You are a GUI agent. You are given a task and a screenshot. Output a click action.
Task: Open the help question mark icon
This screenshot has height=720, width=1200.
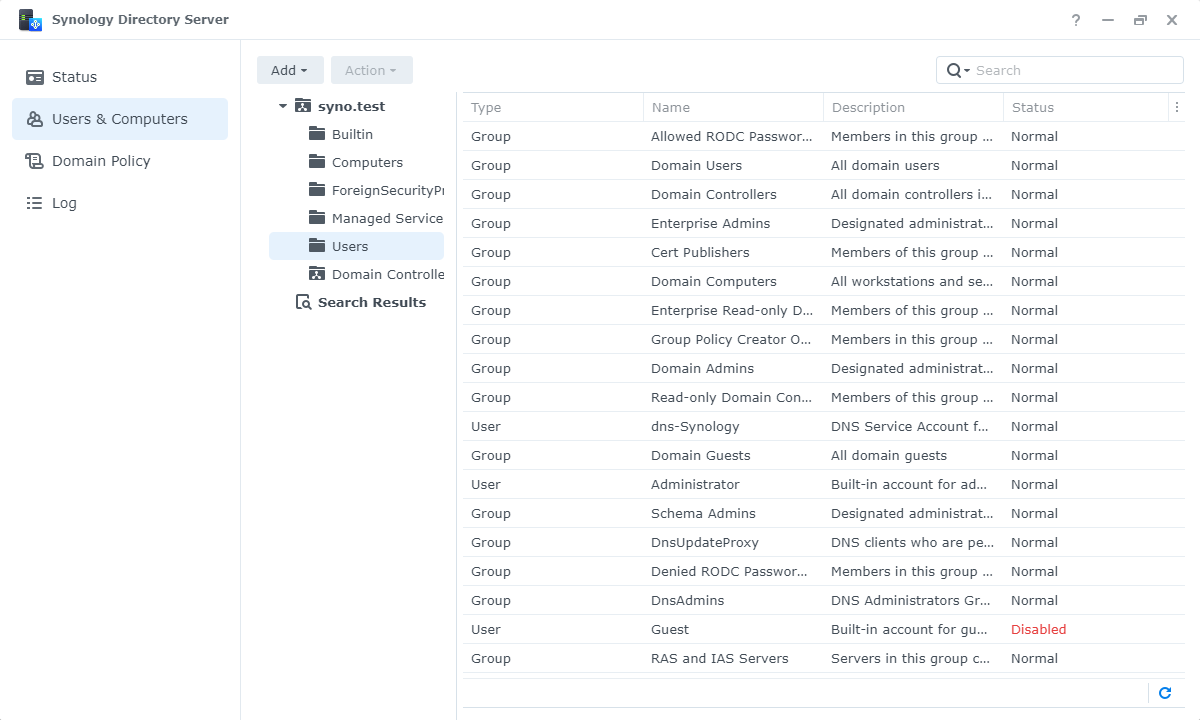[x=1075, y=19]
